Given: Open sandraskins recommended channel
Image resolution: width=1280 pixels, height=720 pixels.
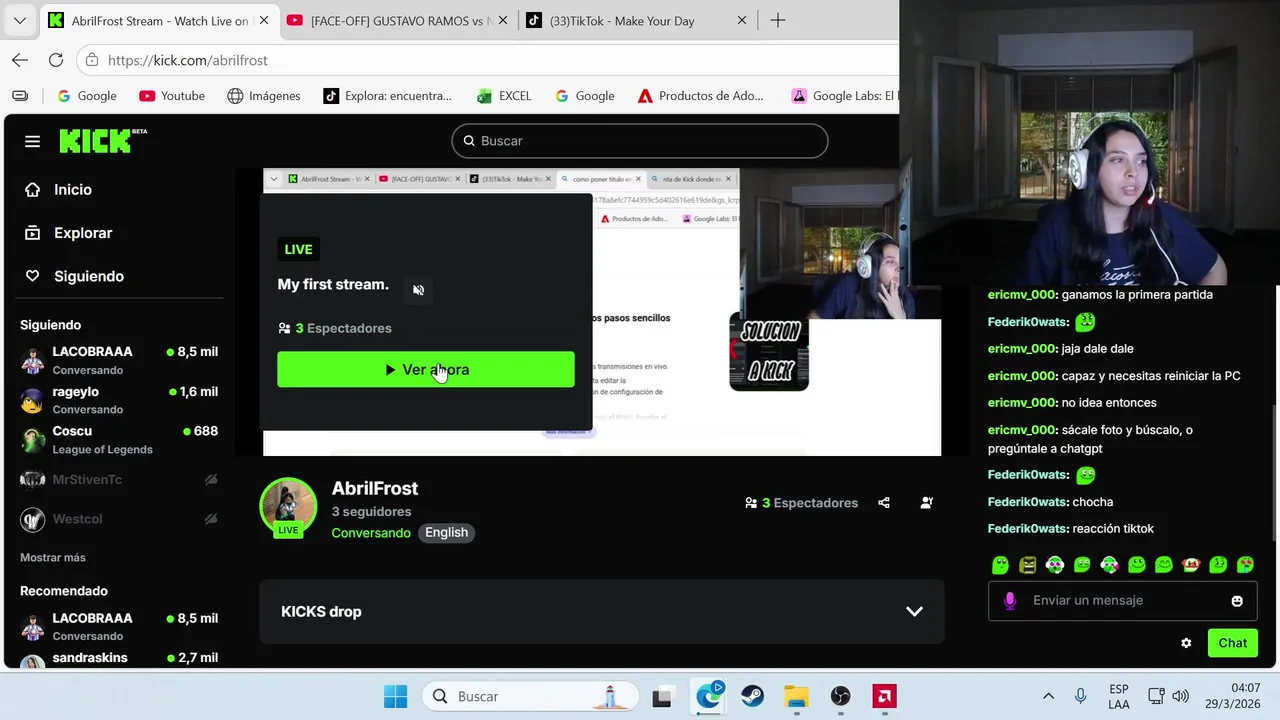Looking at the screenshot, I should [119, 659].
